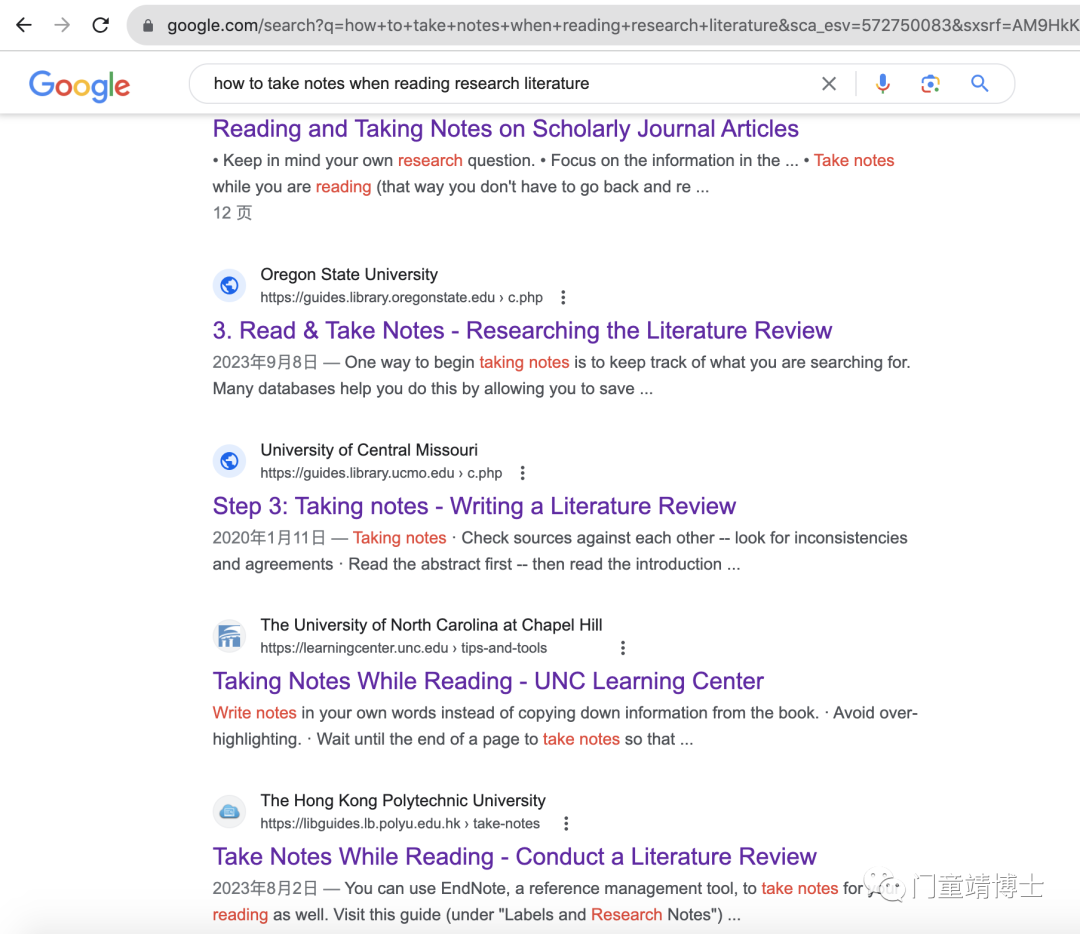Click University of Central Missouri favicon

[x=229, y=461]
